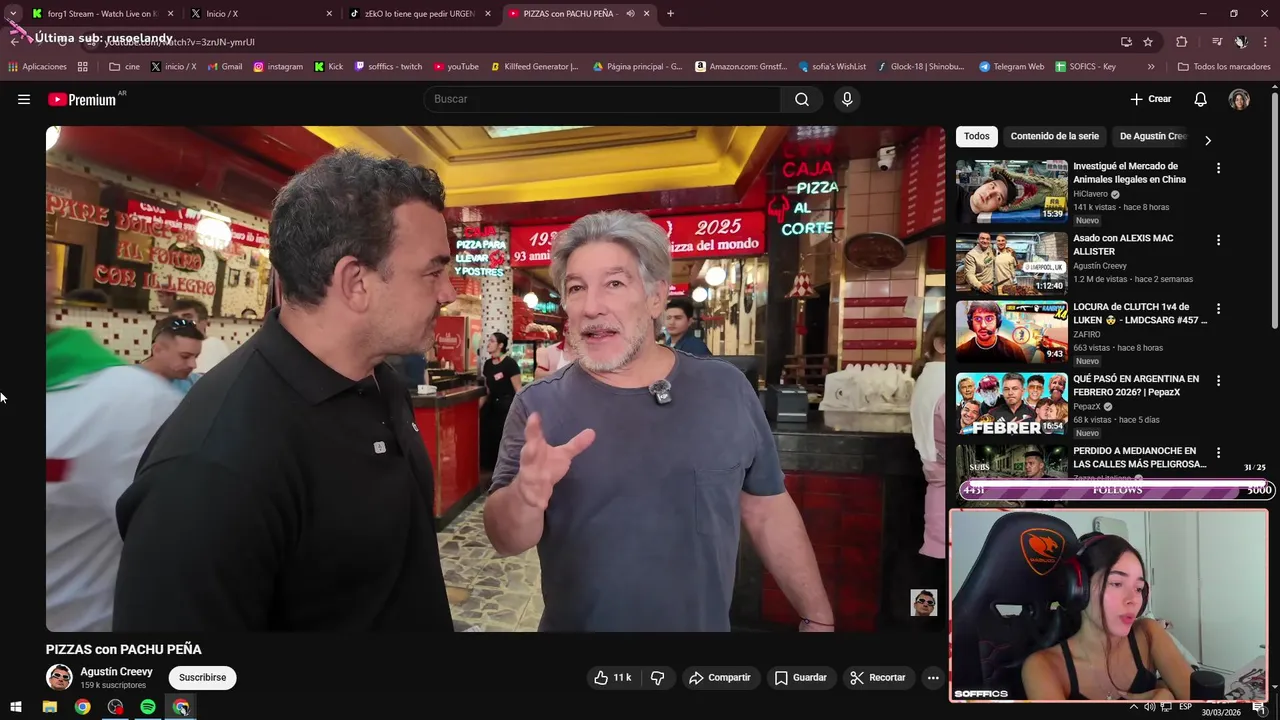Open options menu for Asado con ALEXIS video
1280x720 pixels.
pos(1218,240)
